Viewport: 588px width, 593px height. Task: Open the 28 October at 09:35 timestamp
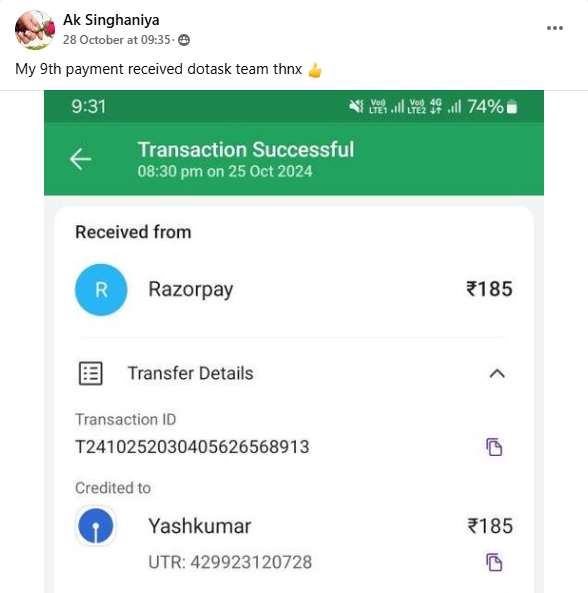[116, 40]
